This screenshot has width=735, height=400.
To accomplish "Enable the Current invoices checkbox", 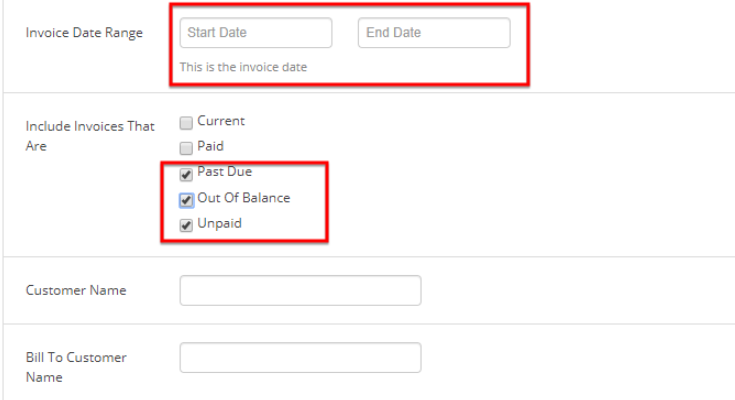I will (186, 123).
